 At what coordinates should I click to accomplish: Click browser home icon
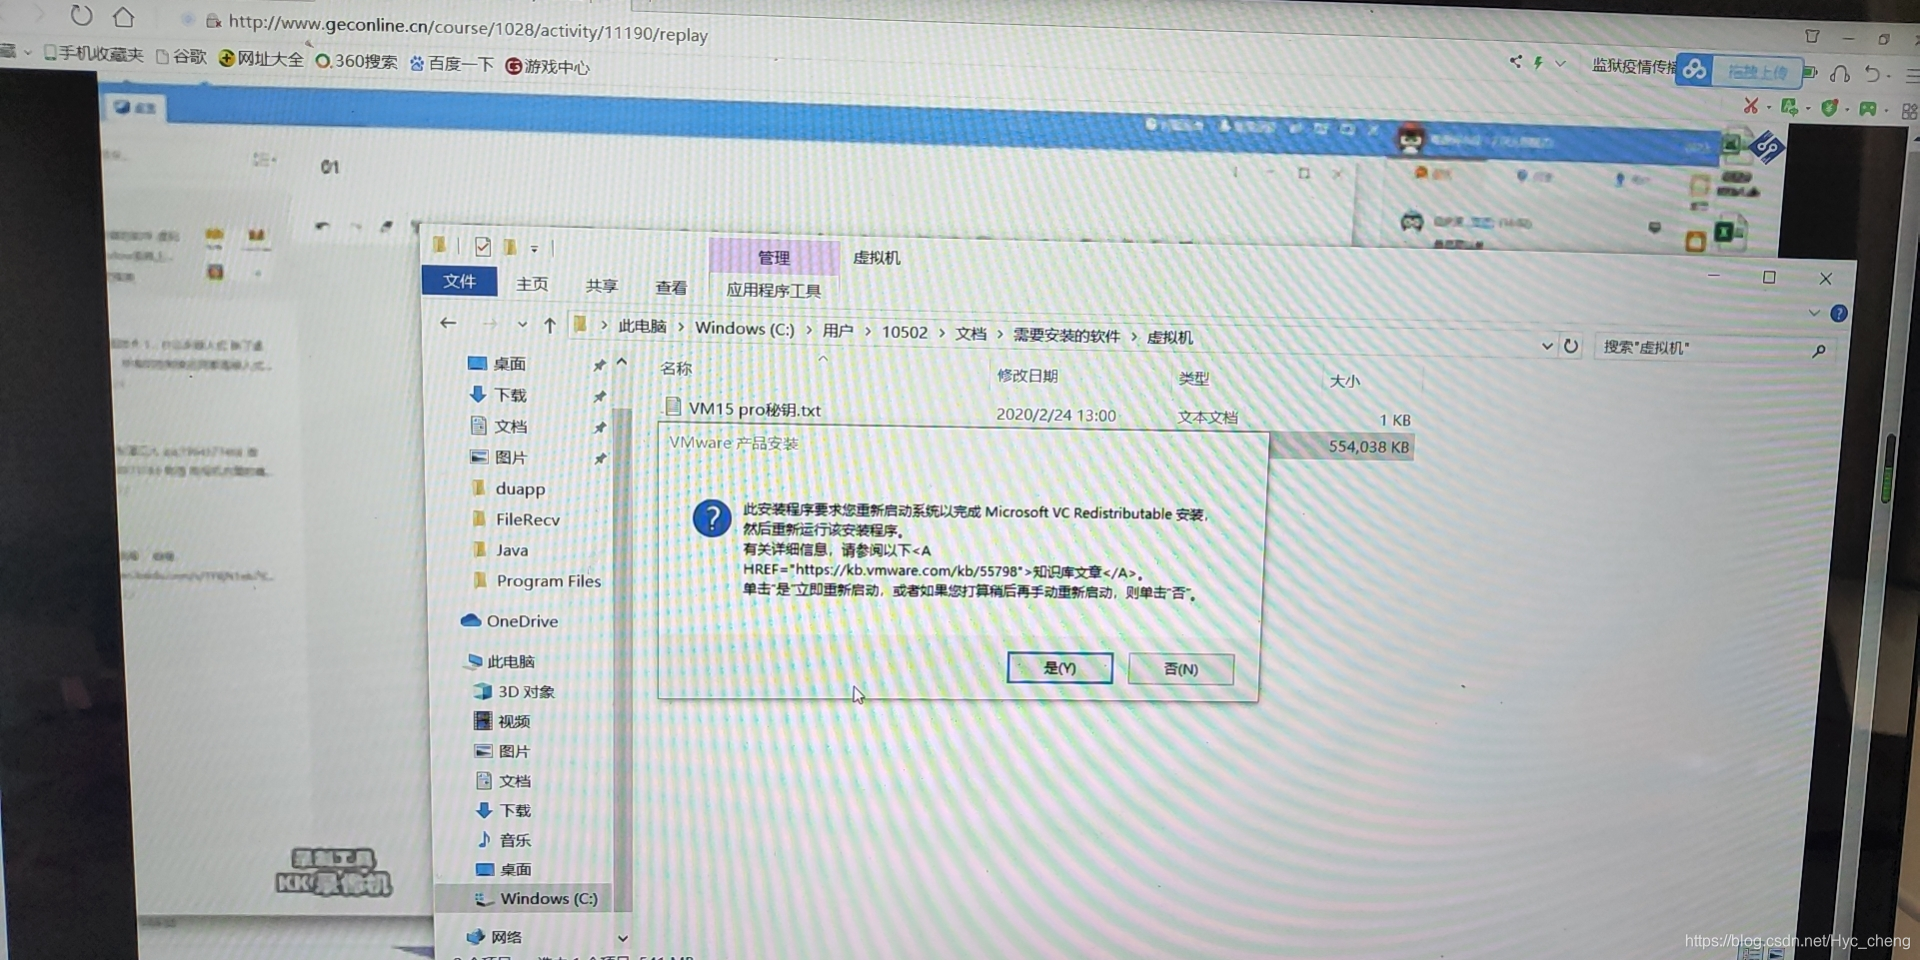(123, 17)
